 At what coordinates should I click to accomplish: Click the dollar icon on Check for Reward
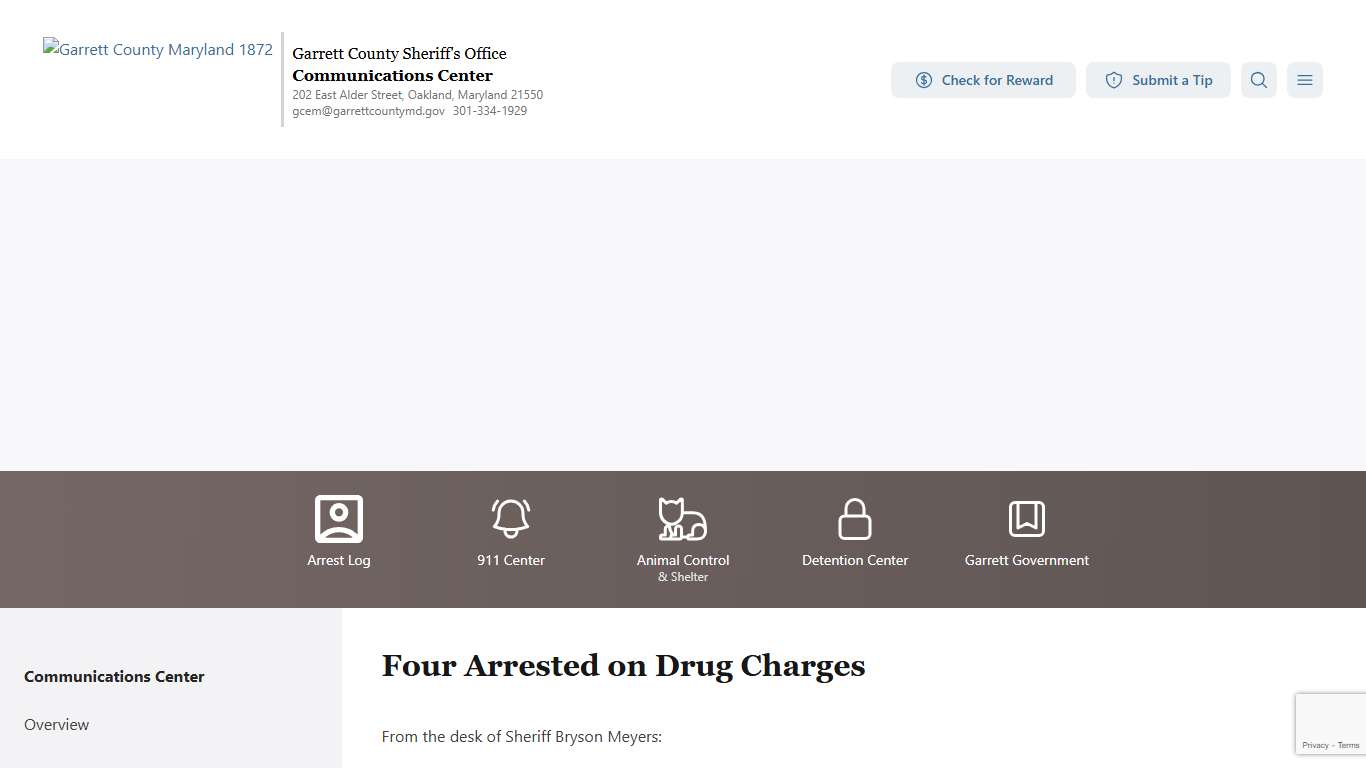(923, 80)
